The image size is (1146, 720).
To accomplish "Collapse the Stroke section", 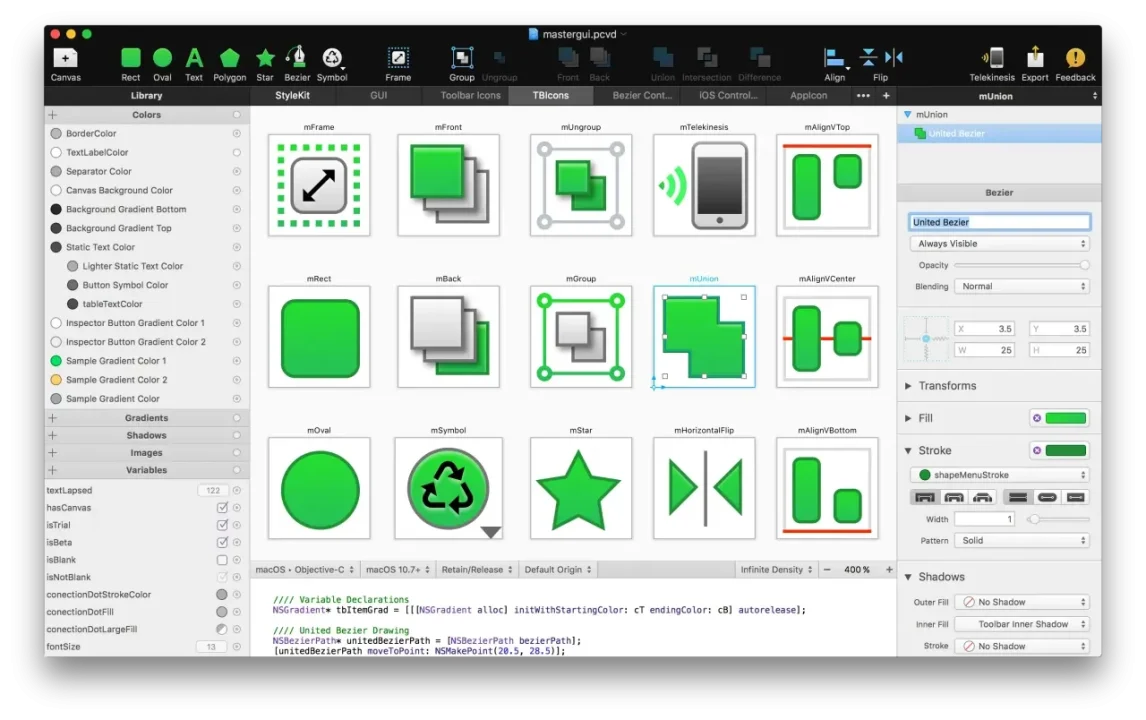I will (x=908, y=450).
